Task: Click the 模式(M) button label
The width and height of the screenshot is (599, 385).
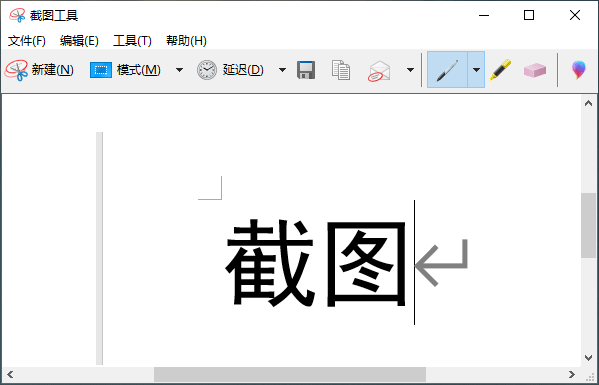Action: point(139,70)
